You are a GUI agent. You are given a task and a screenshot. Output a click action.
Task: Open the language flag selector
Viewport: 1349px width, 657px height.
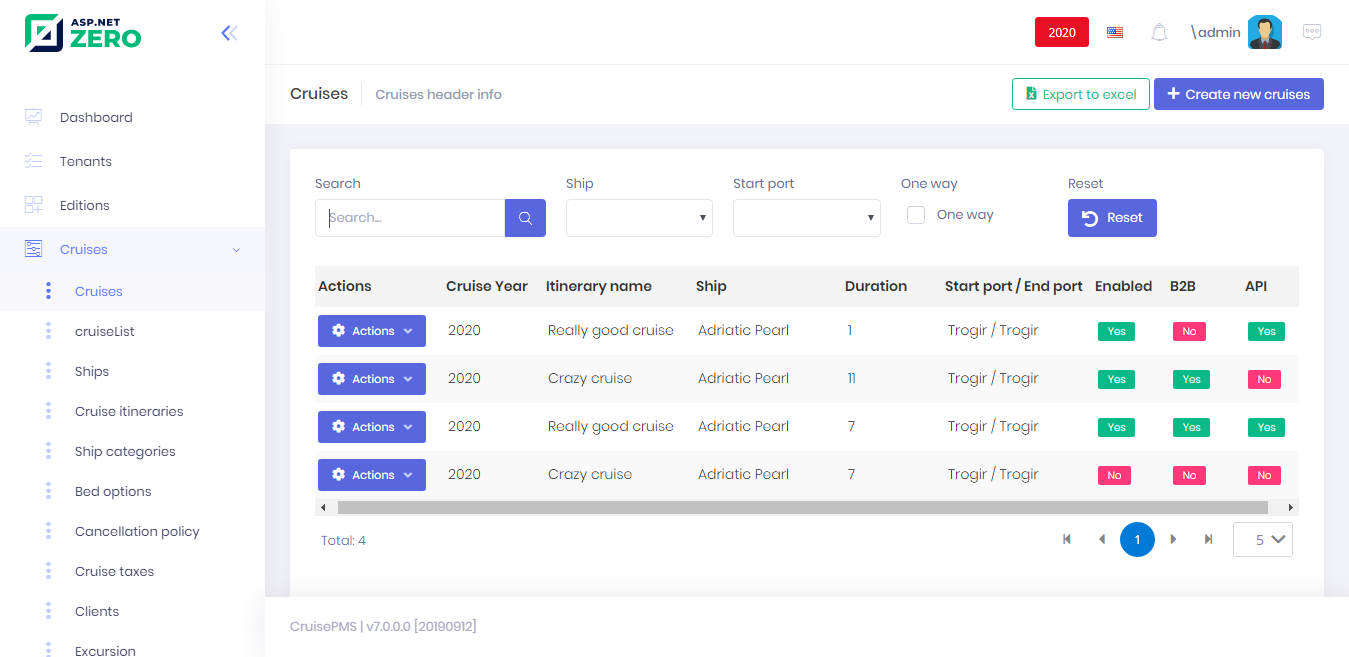pos(1115,32)
